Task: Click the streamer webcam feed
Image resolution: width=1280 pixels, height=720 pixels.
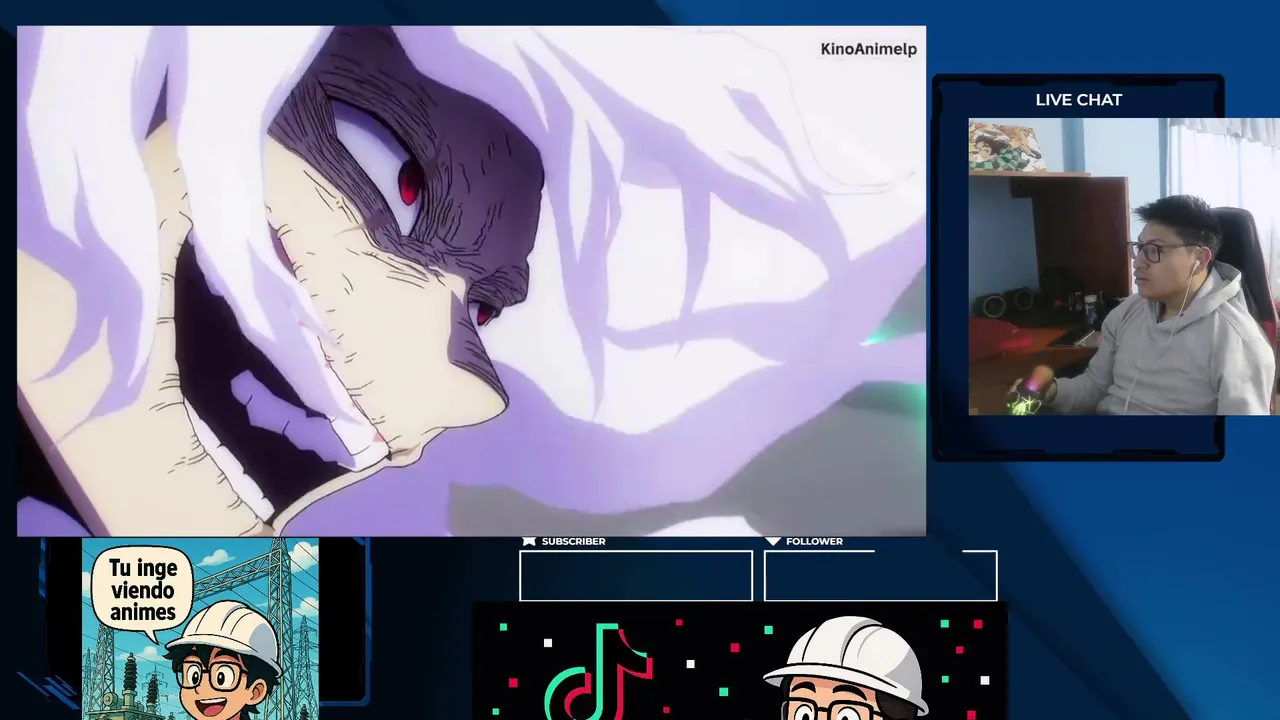Action: point(1123,267)
